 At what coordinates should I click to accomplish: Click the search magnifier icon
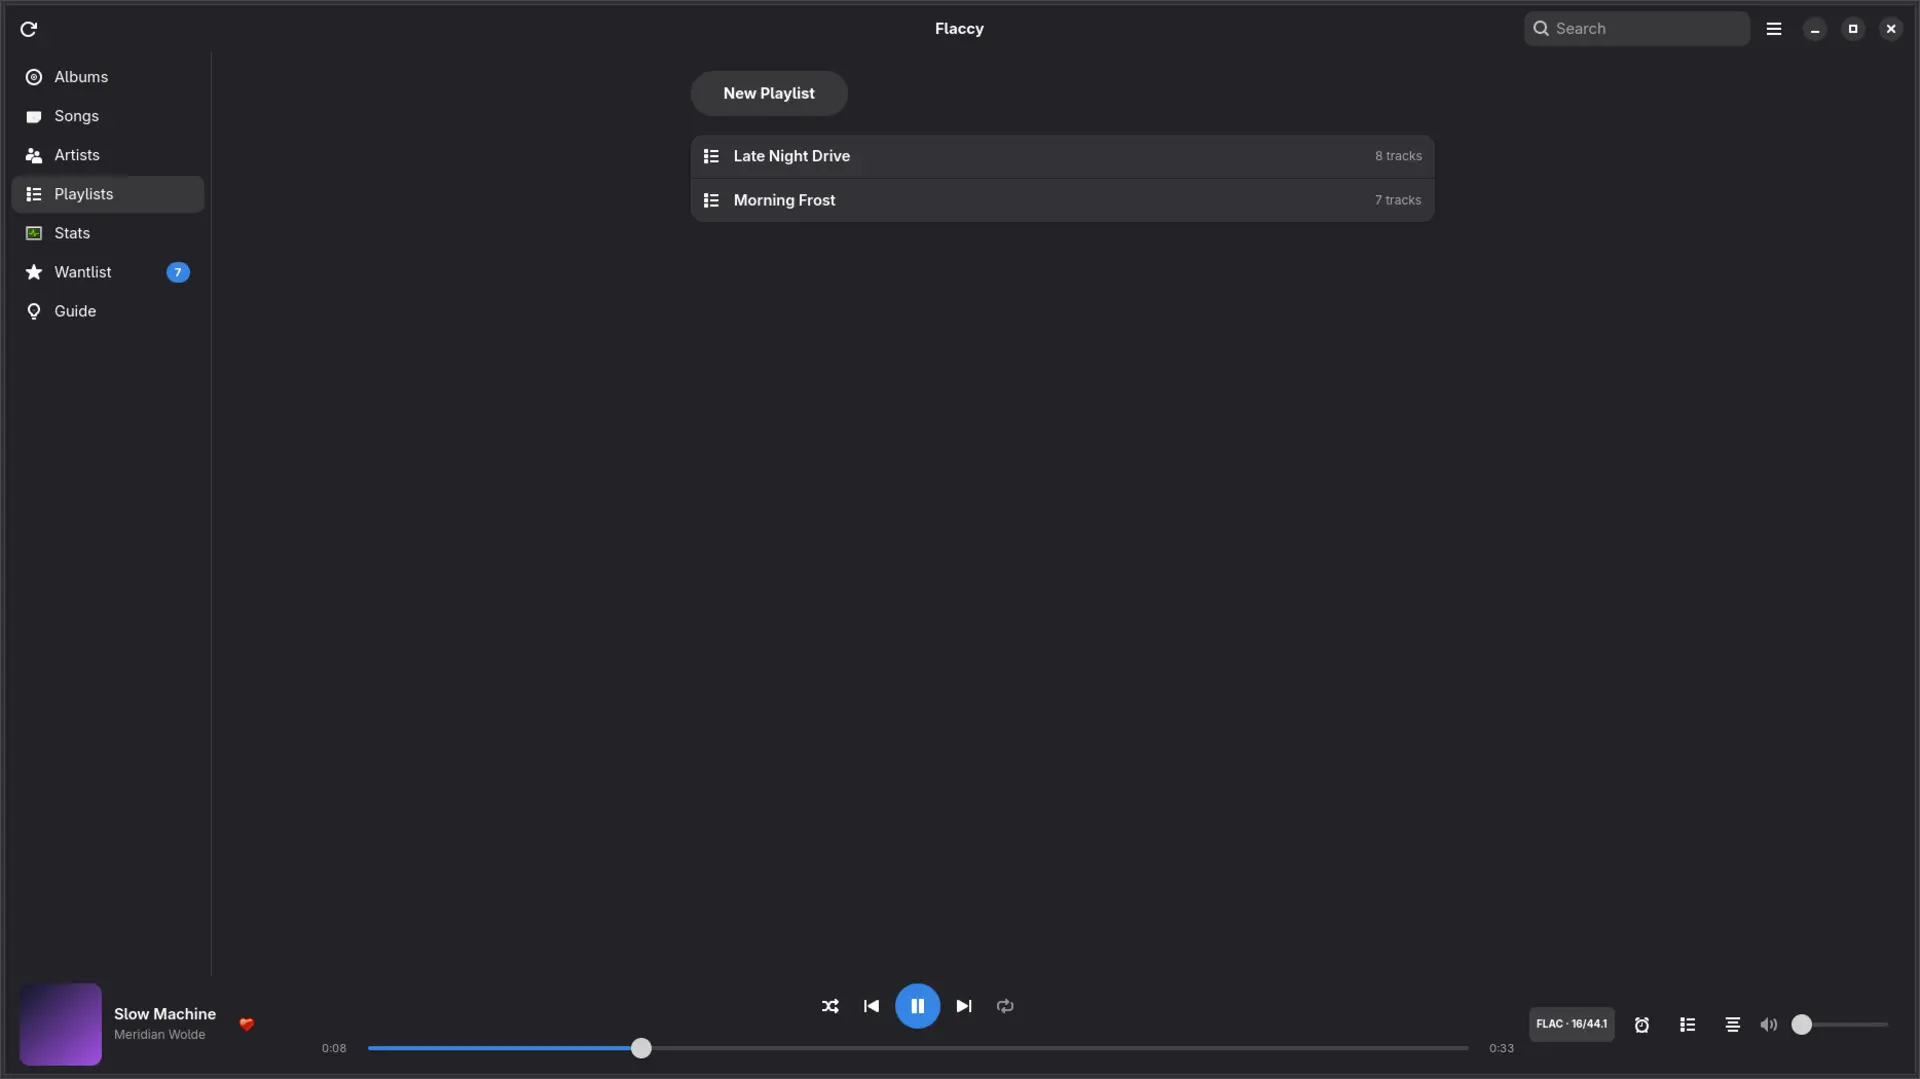(x=1541, y=29)
